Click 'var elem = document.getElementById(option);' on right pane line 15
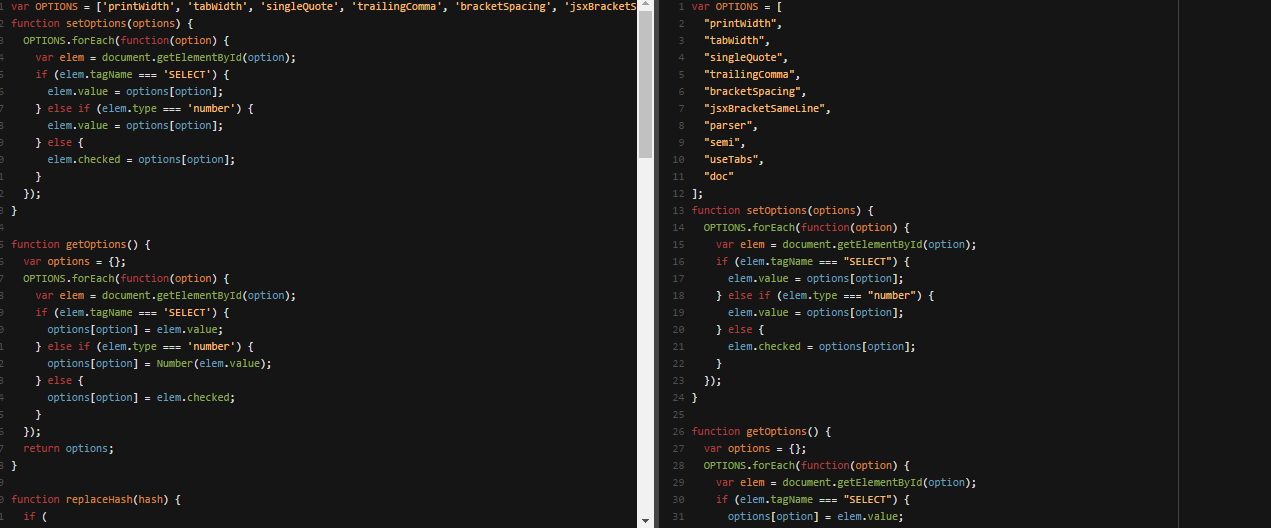 click(846, 244)
